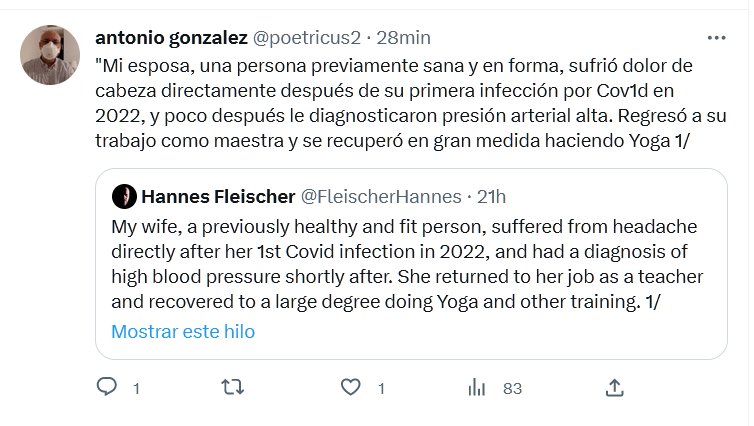Open tweet analytics bar chart icon
The height and width of the screenshot is (426, 754).
pyautogui.click(x=478, y=387)
